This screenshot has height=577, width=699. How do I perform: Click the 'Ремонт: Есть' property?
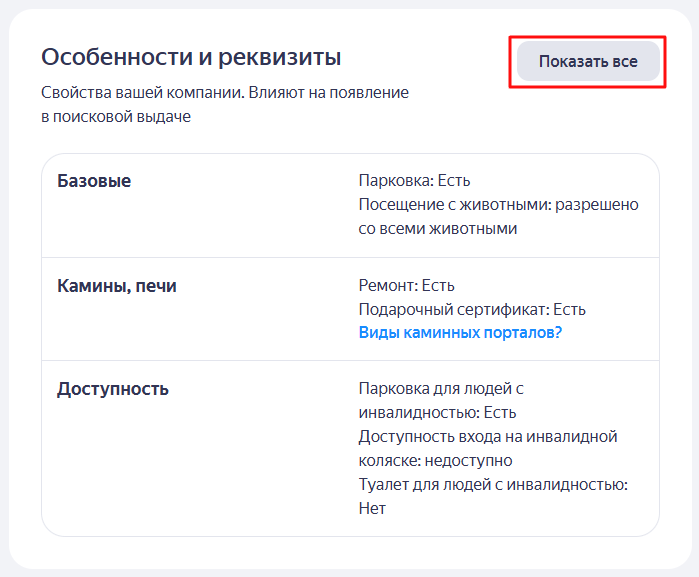(x=406, y=286)
